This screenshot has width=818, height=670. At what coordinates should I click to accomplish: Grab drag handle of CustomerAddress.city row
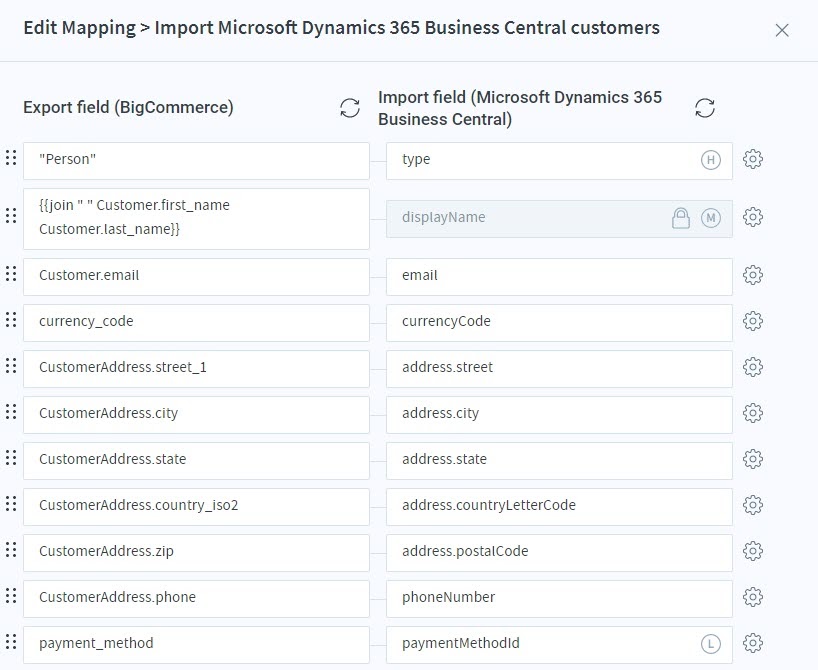click(11, 412)
